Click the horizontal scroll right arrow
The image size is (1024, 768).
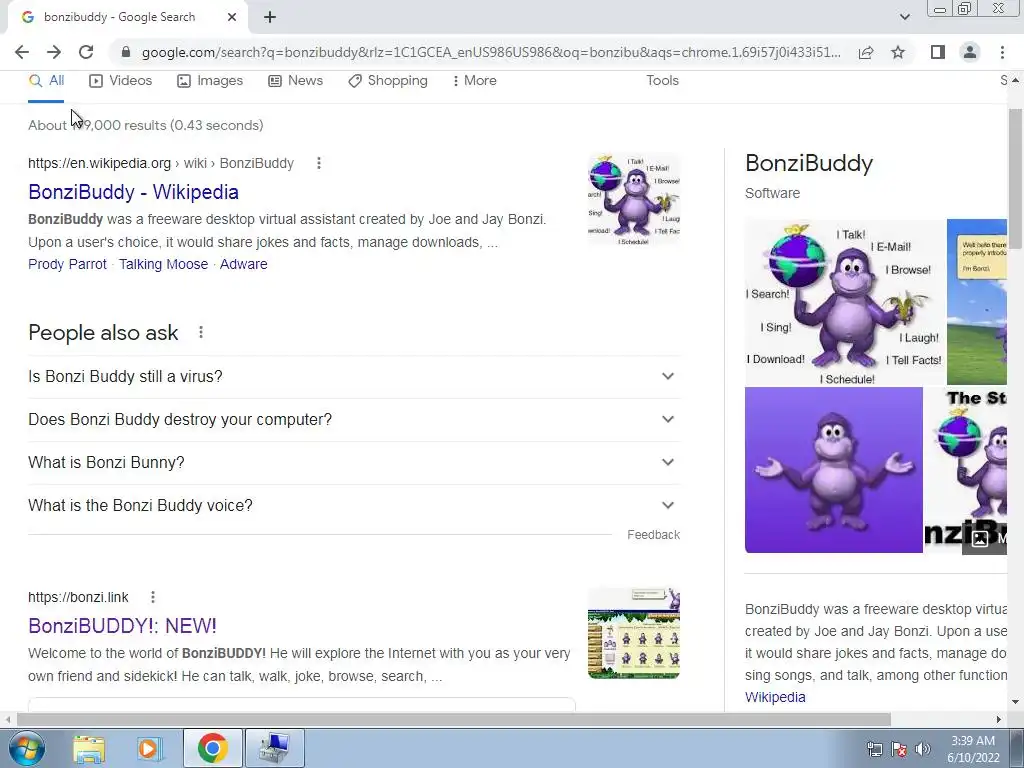tap(999, 719)
